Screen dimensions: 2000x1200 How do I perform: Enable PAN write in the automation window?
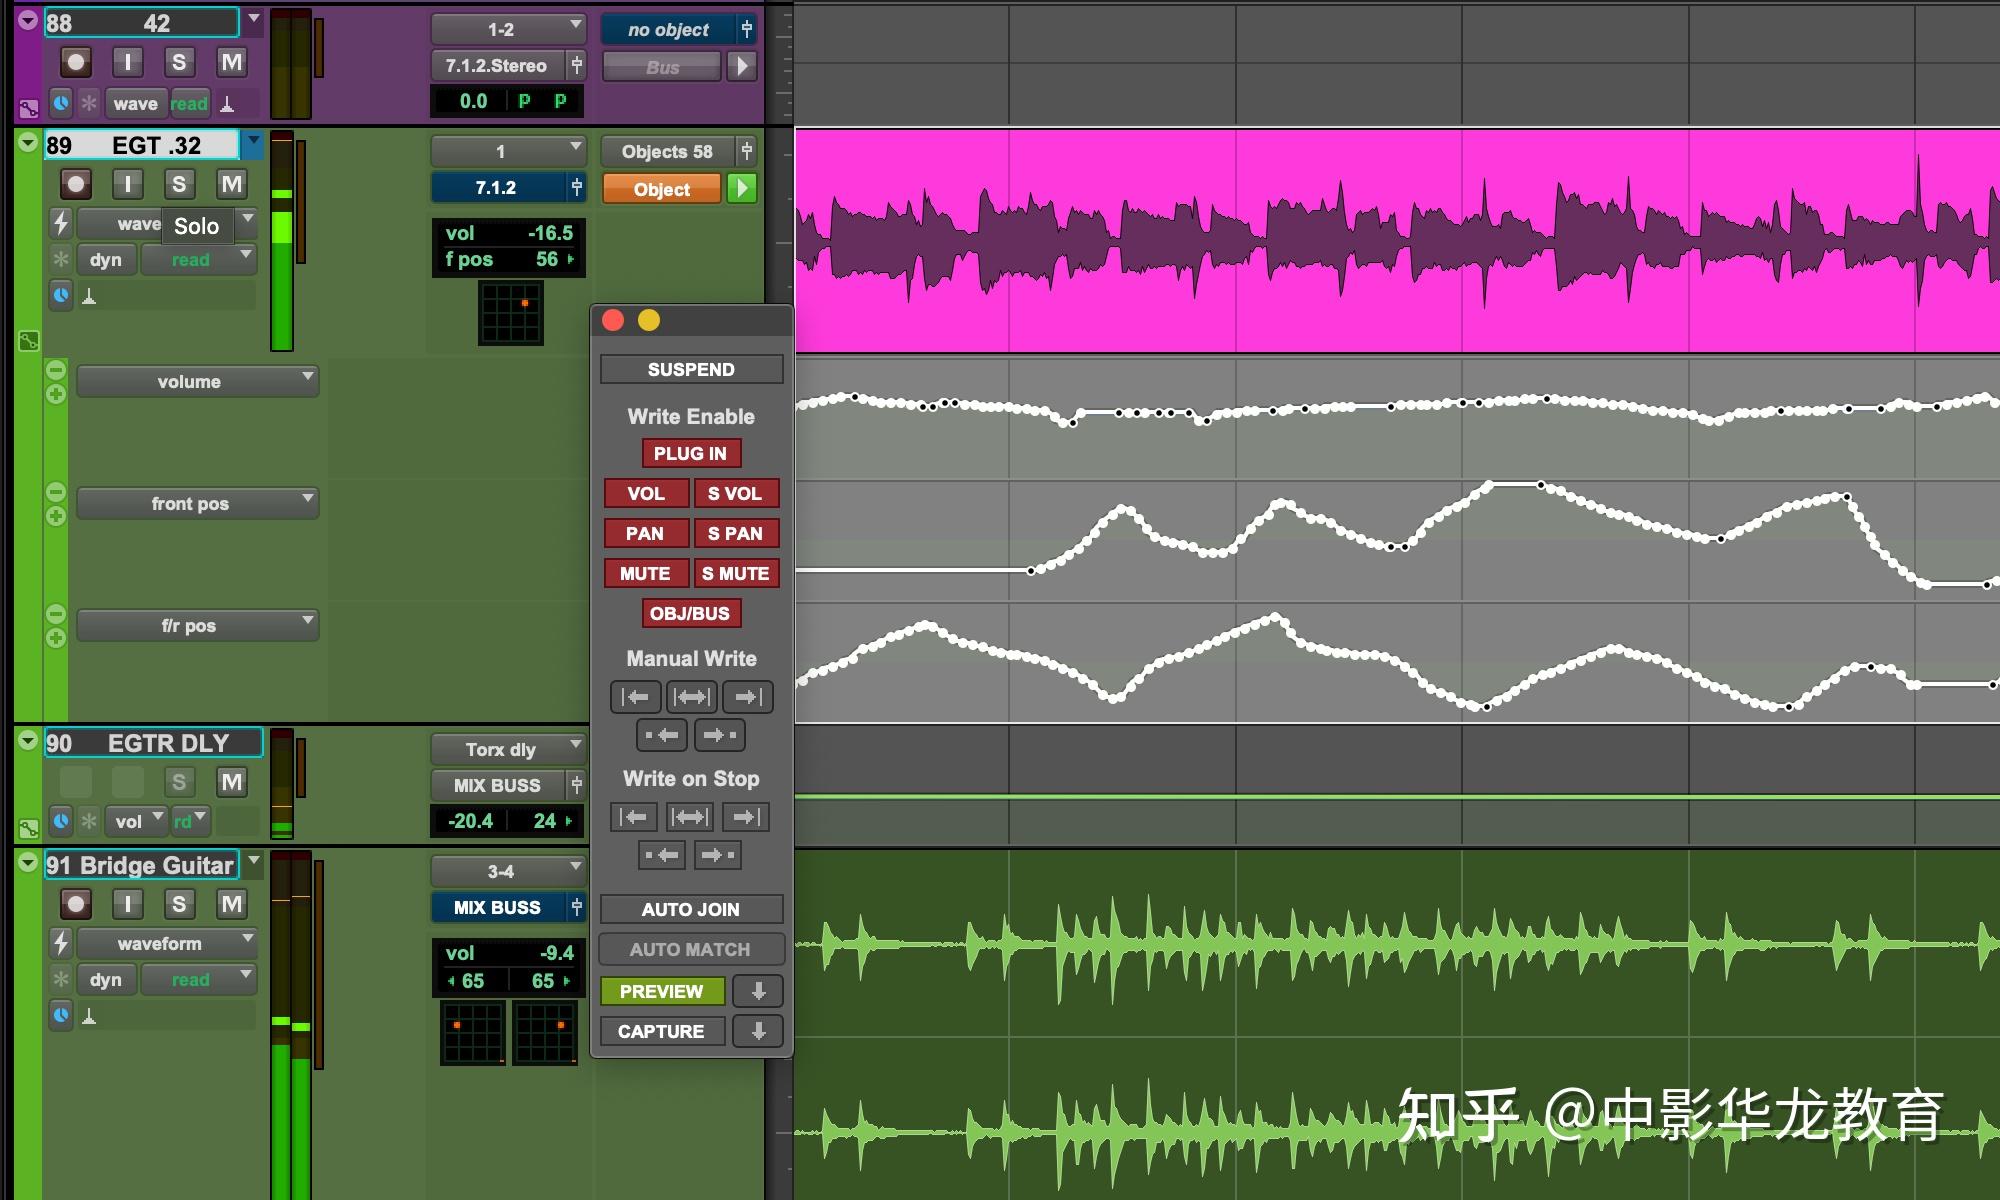pos(645,533)
